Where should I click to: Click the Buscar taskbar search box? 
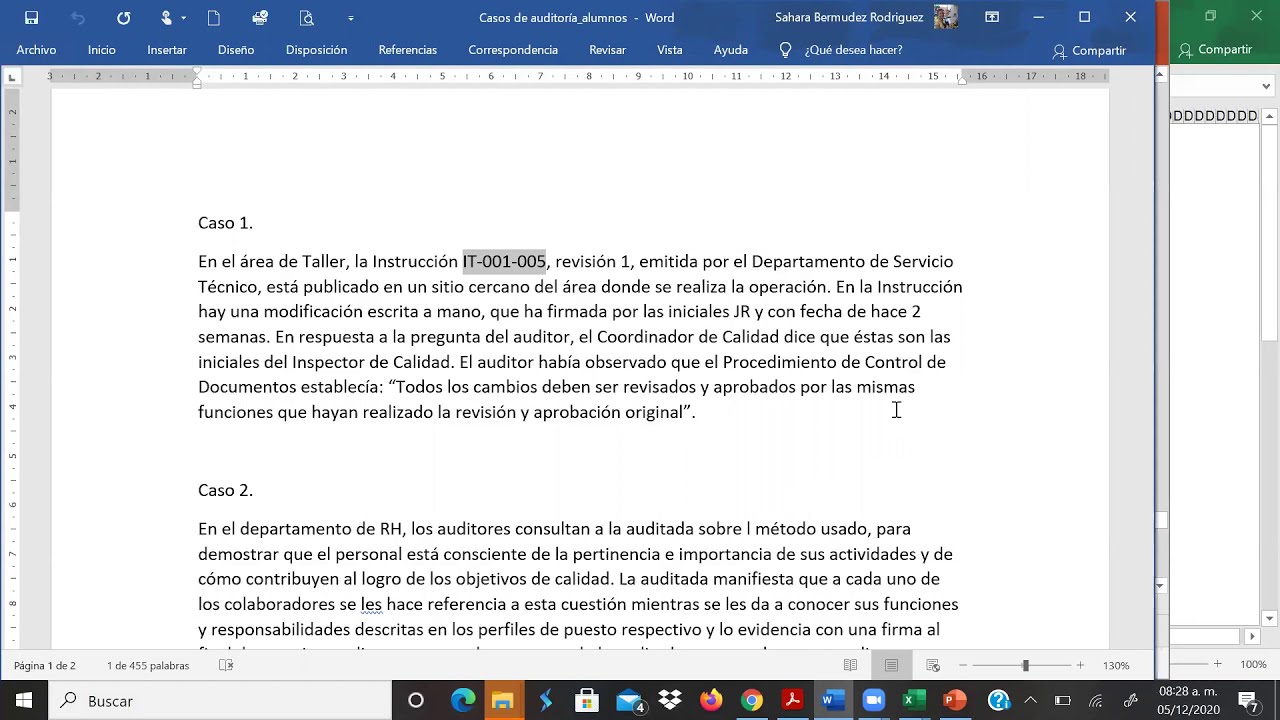coord(220,701)
